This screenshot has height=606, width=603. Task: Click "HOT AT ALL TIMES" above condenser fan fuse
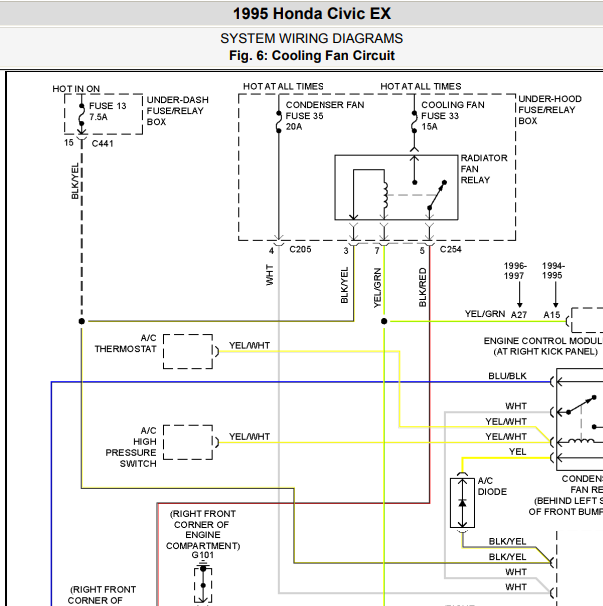point(283,86)
